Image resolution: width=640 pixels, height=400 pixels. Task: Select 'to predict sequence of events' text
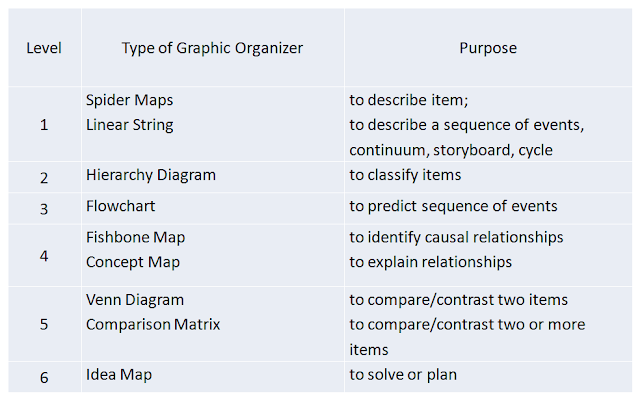[x=453, y=206]
